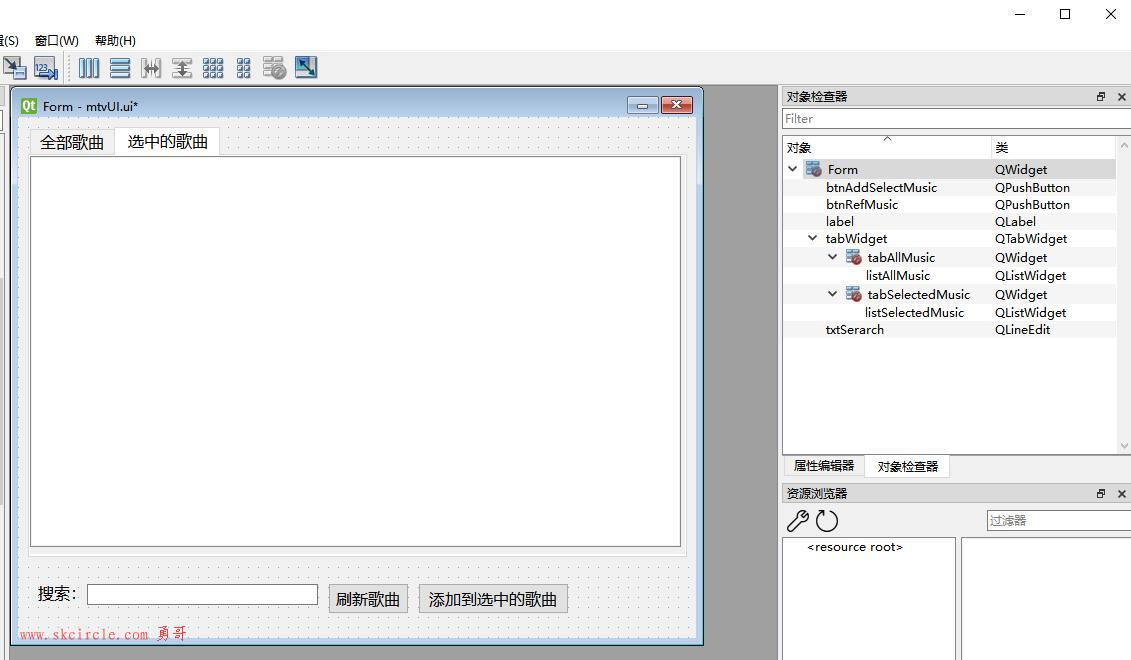Click Lay Out Vertically in Splitter icon
Screen dimensions: 1131x660
(182, 68)
